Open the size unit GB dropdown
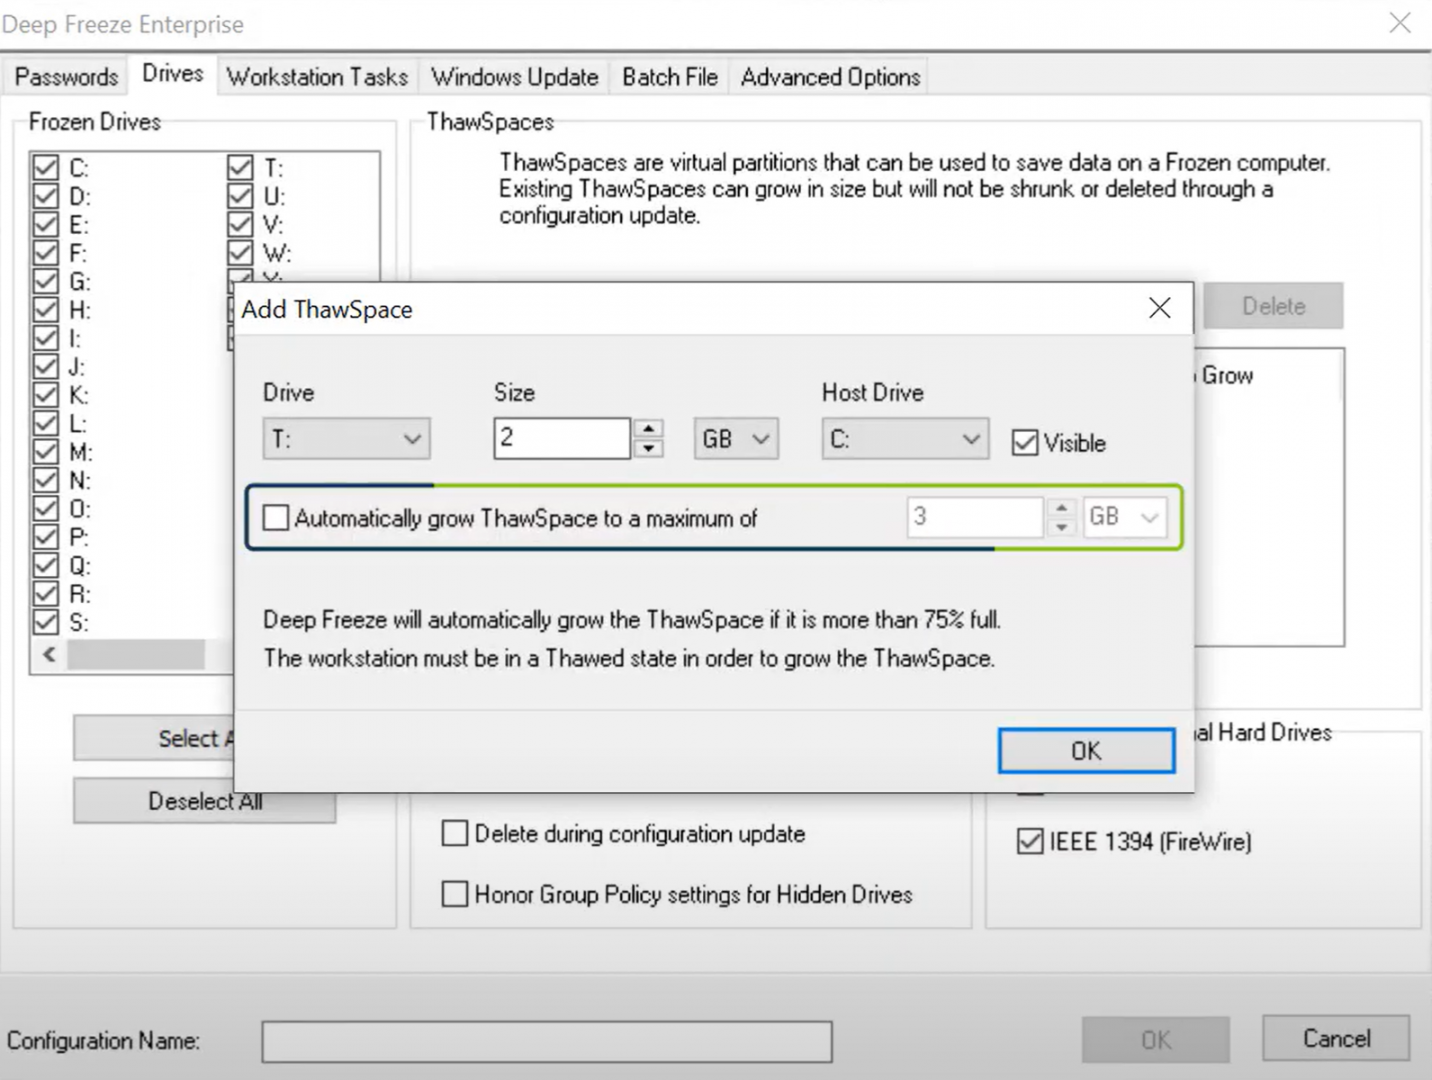The height and width of the screenshot is (1080, 1432). tap(736, 439)
